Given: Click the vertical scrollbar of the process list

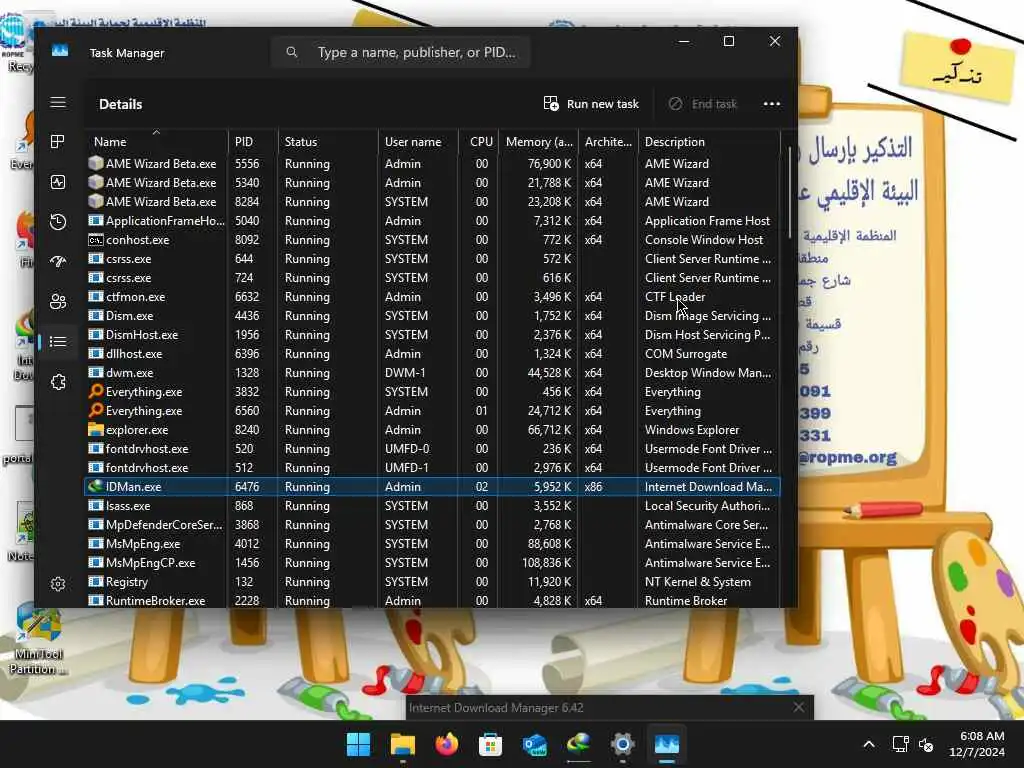Looking at the screenshot, I should click(790, 193).
